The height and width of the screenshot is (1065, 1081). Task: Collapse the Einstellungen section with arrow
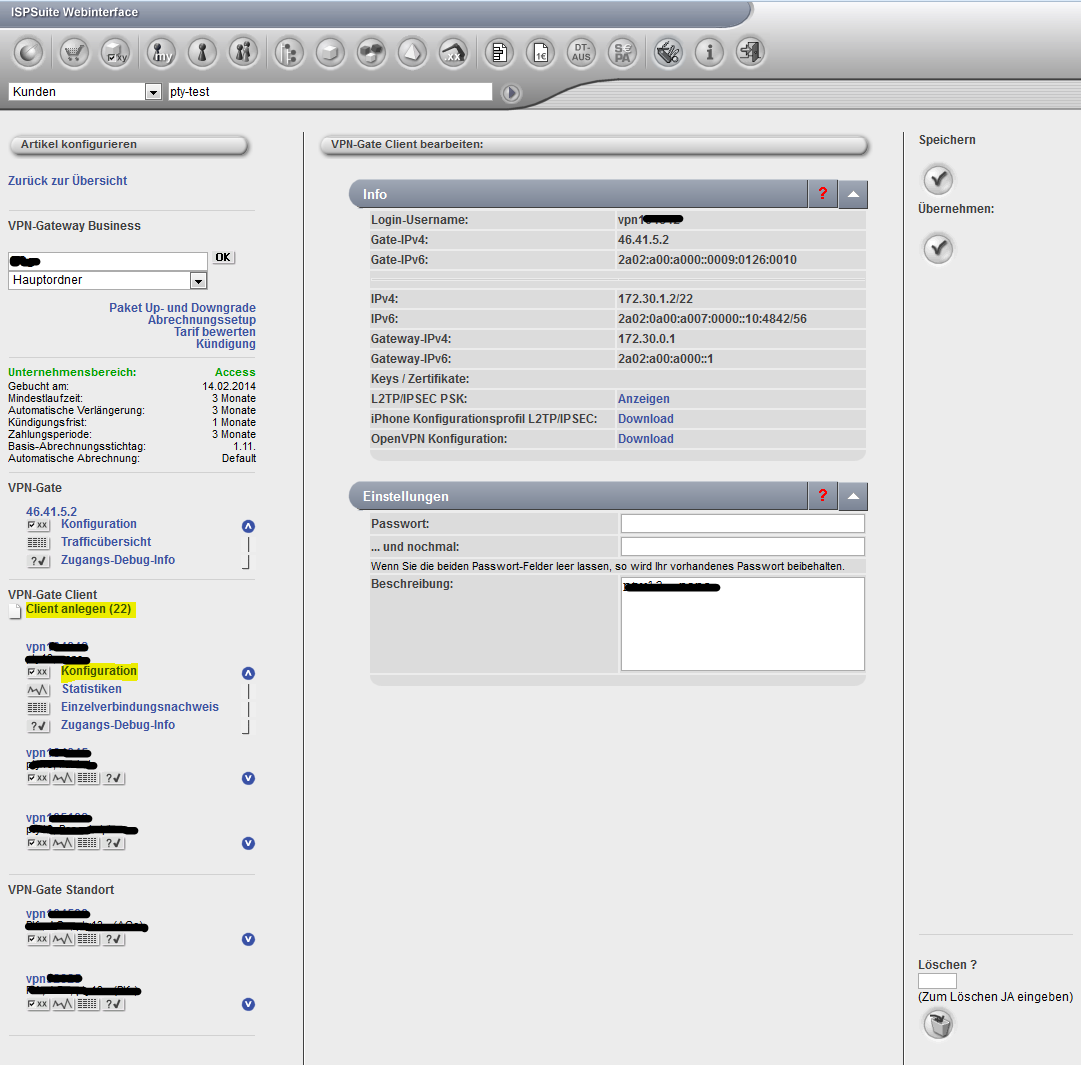853,496
